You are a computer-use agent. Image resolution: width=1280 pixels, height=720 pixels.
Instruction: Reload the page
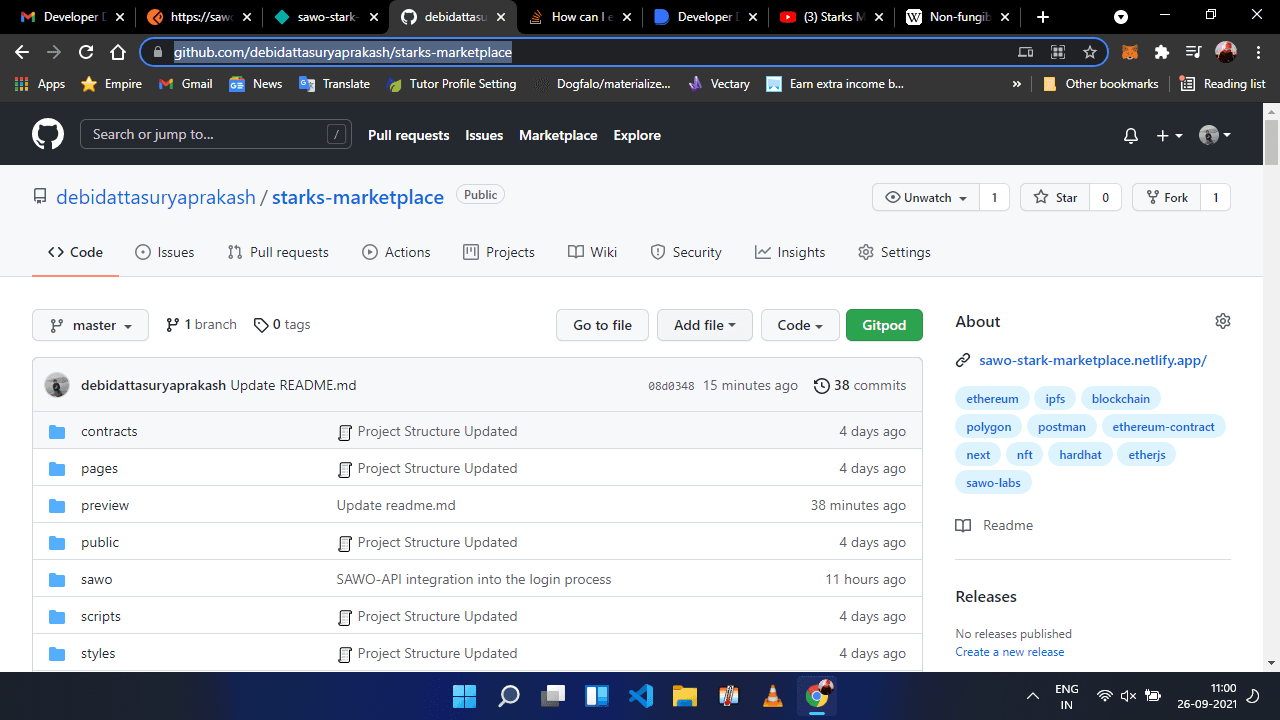click(86, 52)
